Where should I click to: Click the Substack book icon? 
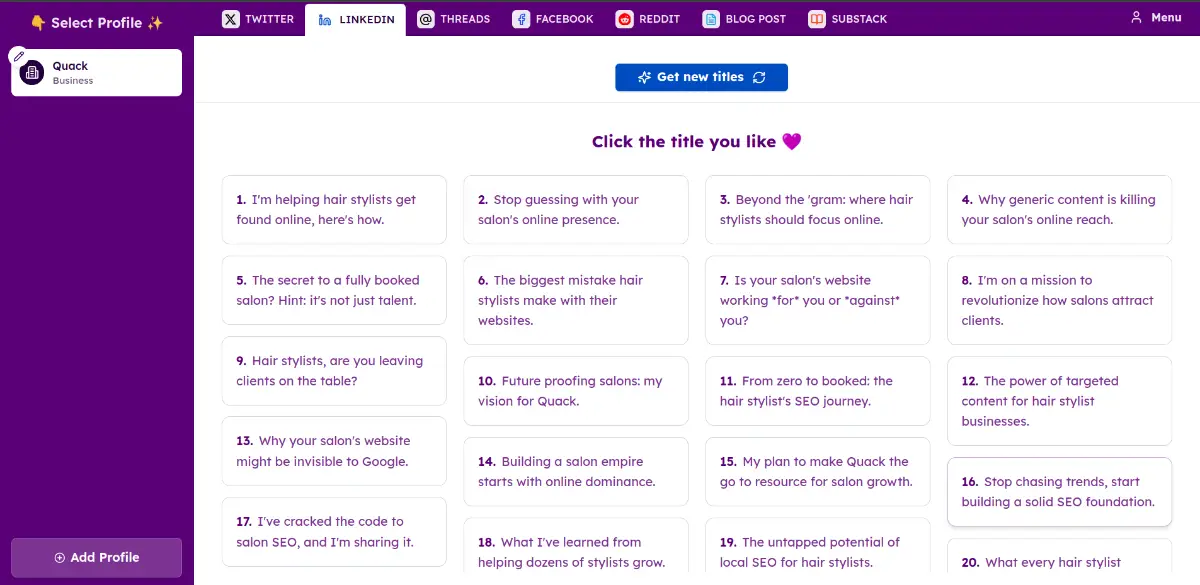pyautogui.click(x=817, y=19)
